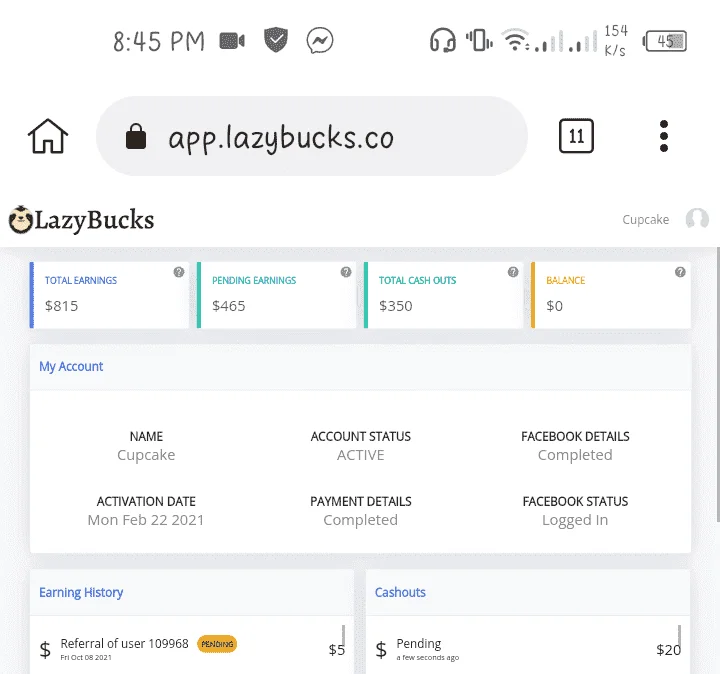This screenshot has height=674, width=720.
Task: Tap the Wi-Fi signal icon
Action: tap(515, 40)
